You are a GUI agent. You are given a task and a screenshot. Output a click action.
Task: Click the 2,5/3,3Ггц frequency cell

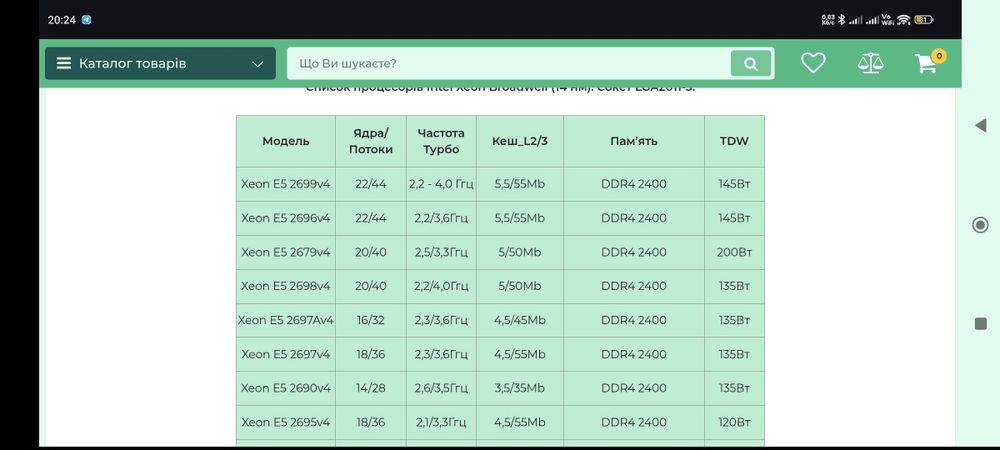point(441,252)
